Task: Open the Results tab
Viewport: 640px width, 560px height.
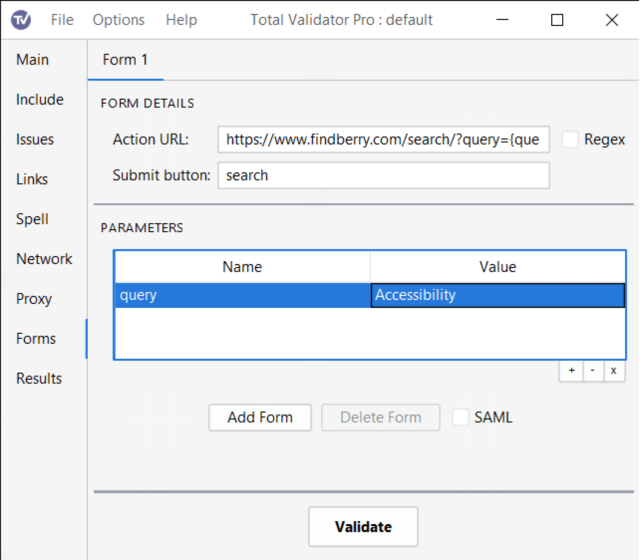Action: [39, 378]
